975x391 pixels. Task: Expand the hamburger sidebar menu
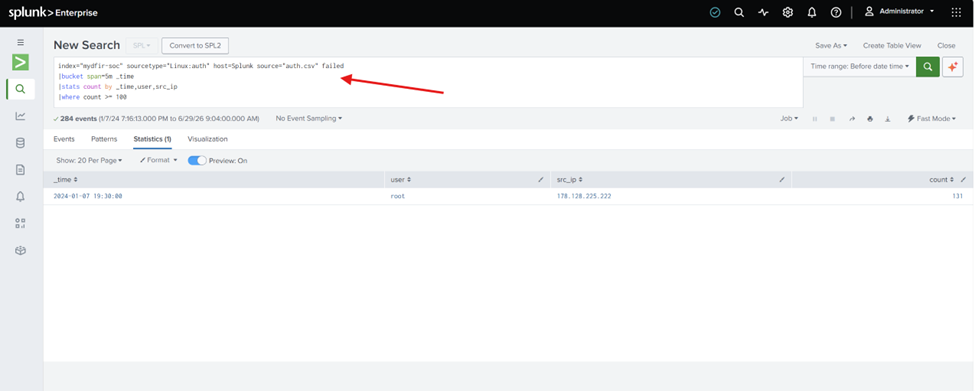point(21,42)
